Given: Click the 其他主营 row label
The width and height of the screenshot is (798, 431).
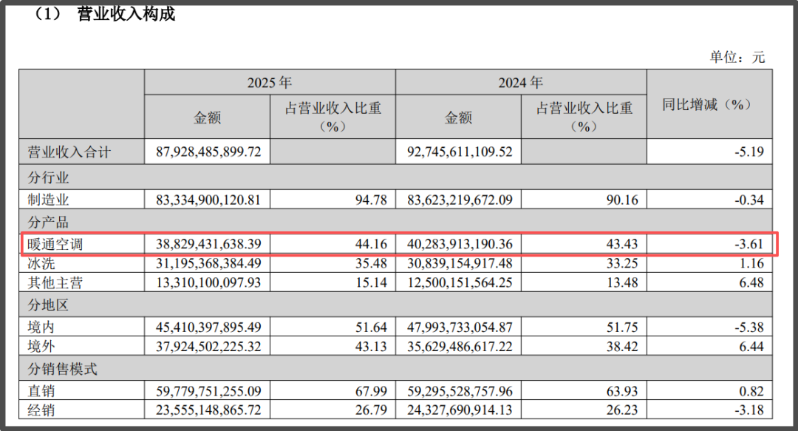Looking at the screenshot, I should tap(56, 283).
